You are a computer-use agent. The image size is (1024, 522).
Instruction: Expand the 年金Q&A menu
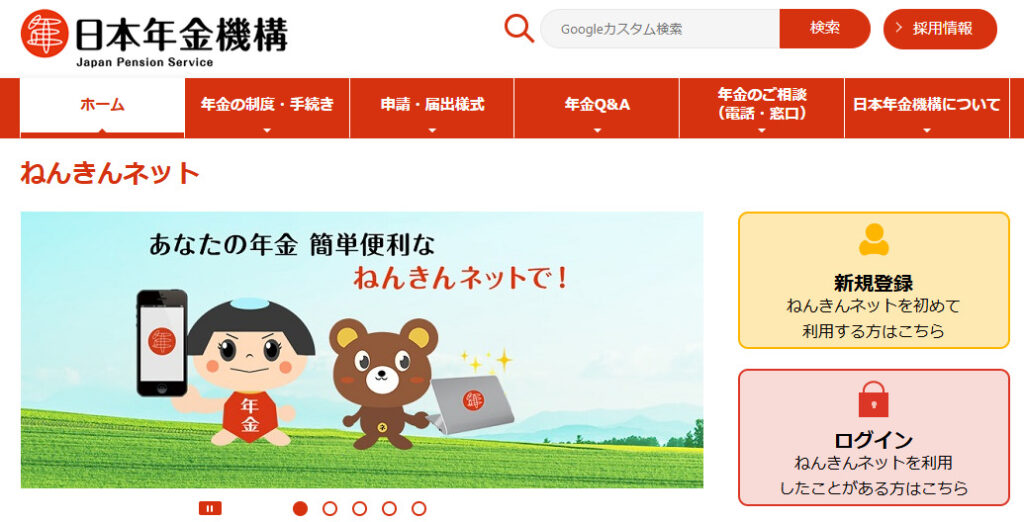pos(597,108)
